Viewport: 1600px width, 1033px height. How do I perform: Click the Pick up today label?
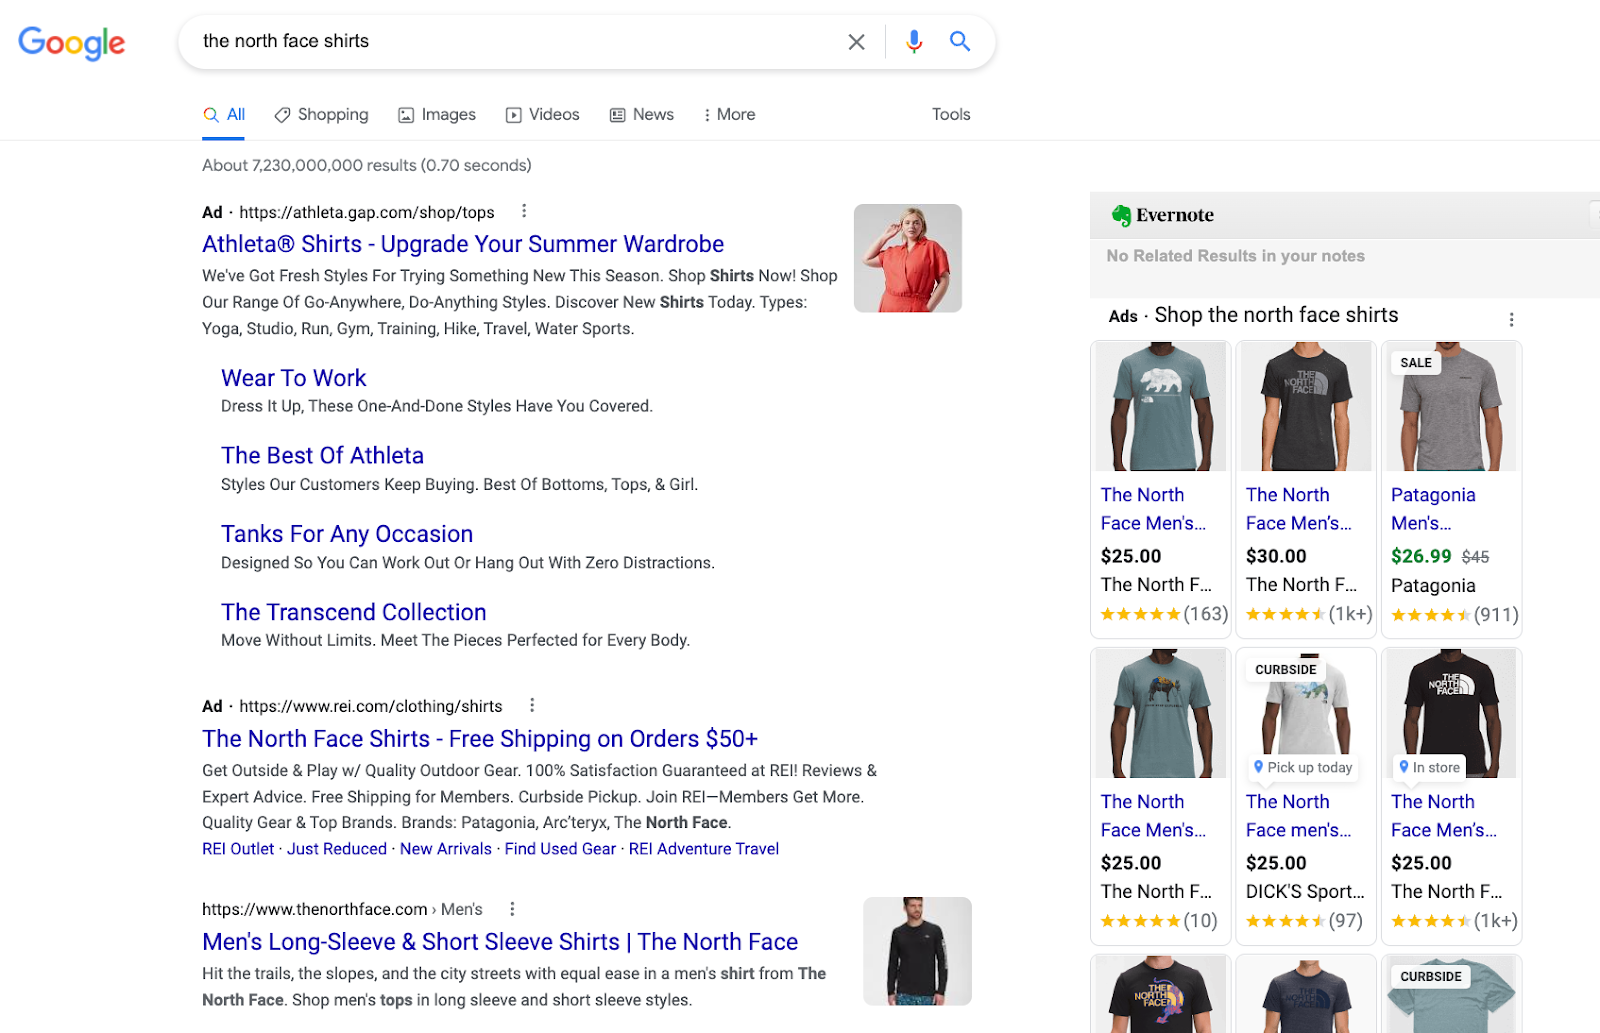click(x=1302, y=767)
